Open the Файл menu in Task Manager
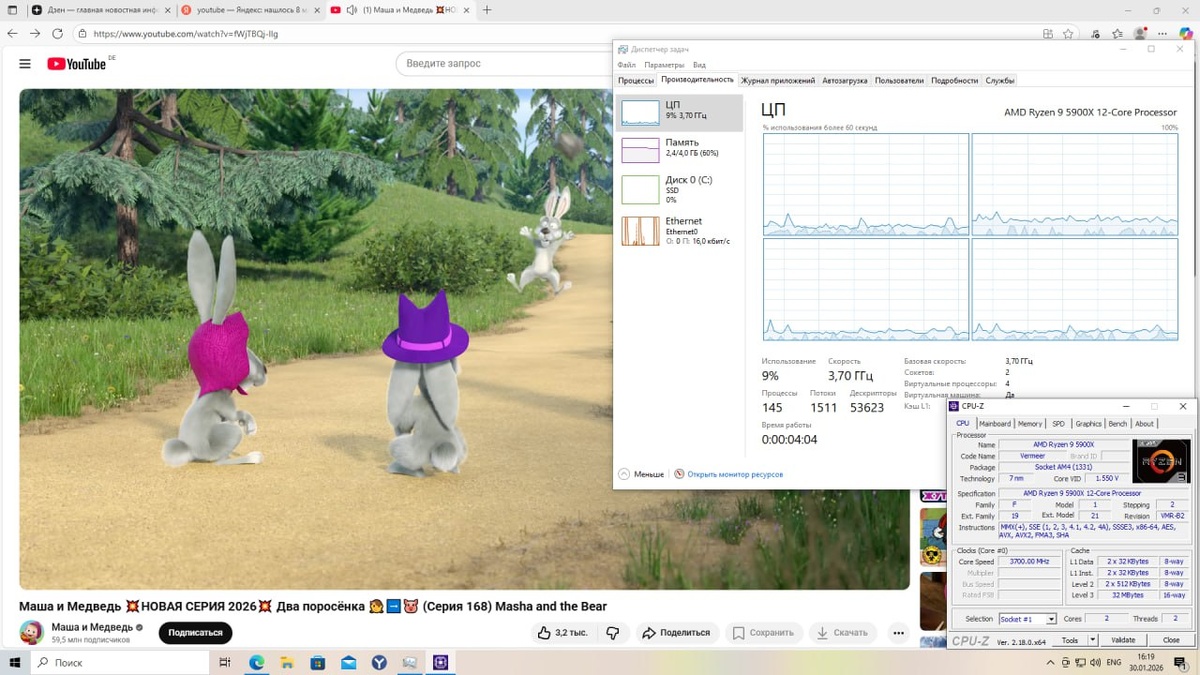This screenshot has width=1200, height=675. [627, 65]
